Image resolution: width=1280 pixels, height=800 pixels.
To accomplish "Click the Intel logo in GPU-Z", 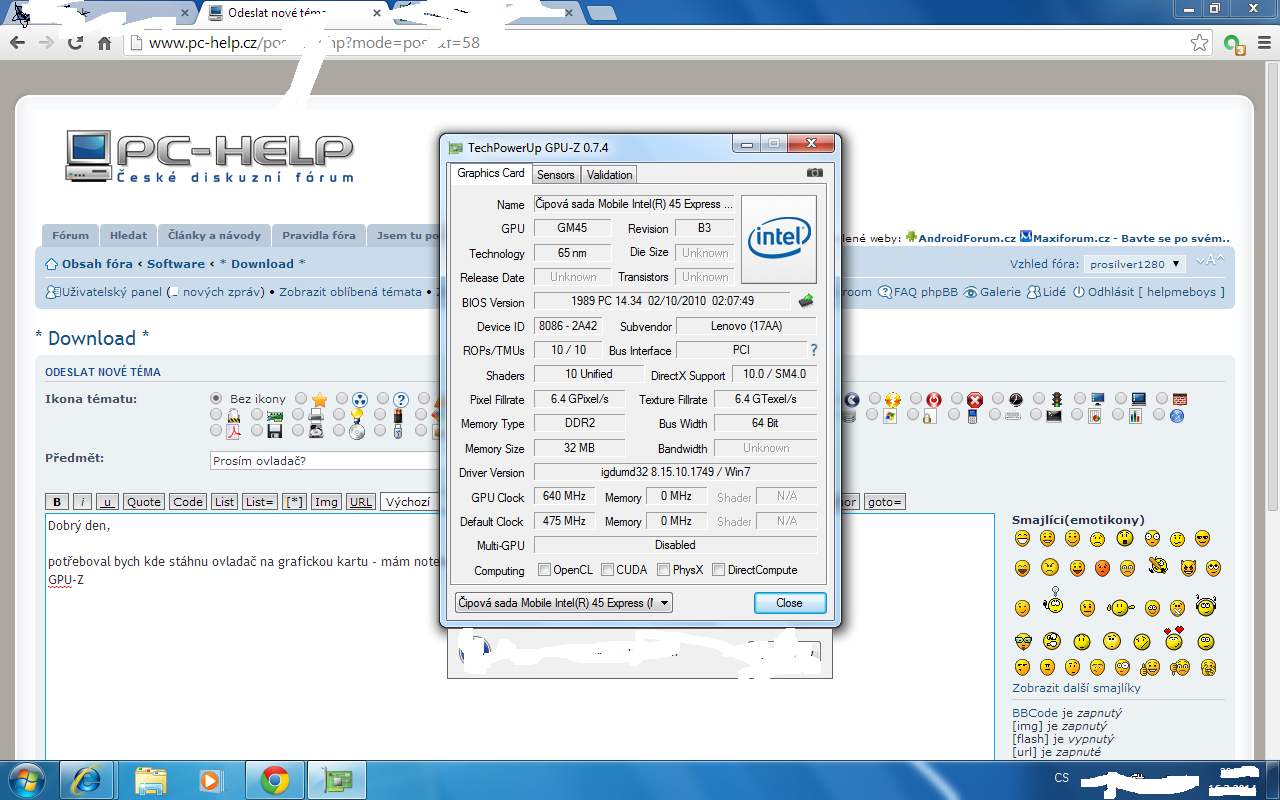I will tap(779, 239).
